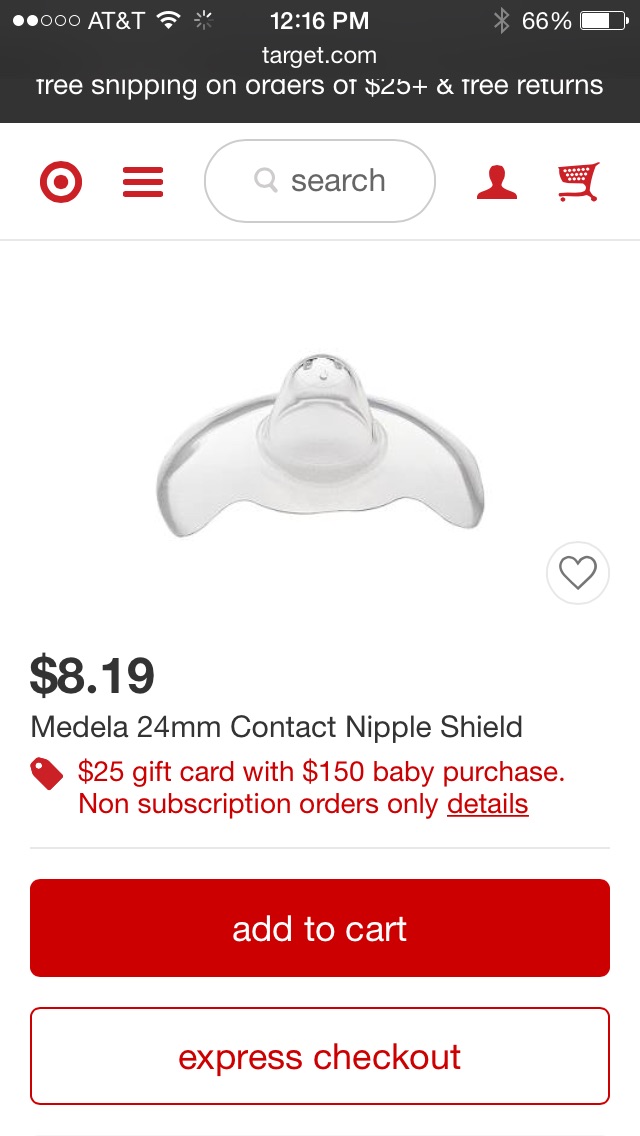The image size is (640, 1136).
Task: Tap the $8.19 price text
Action: tap(92, 675)
